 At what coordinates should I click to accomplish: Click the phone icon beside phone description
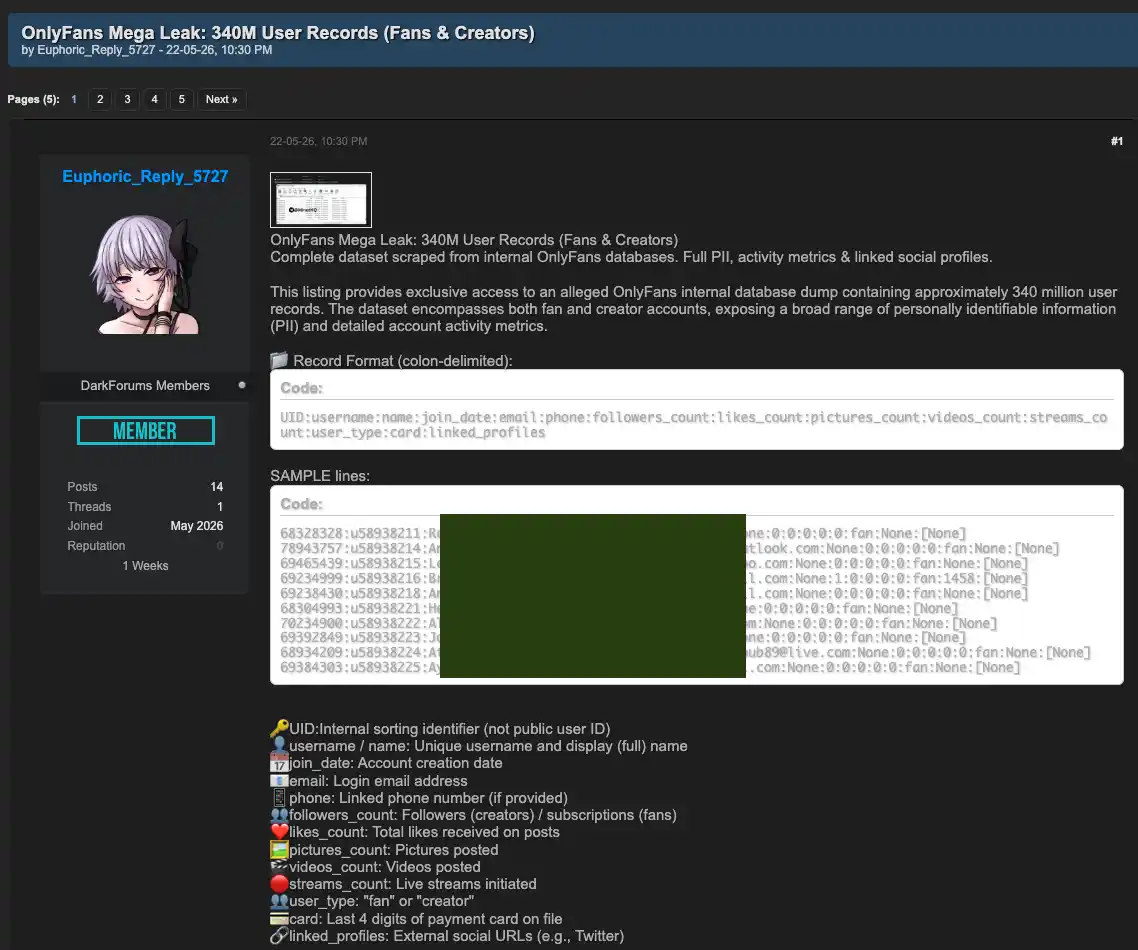279,798
